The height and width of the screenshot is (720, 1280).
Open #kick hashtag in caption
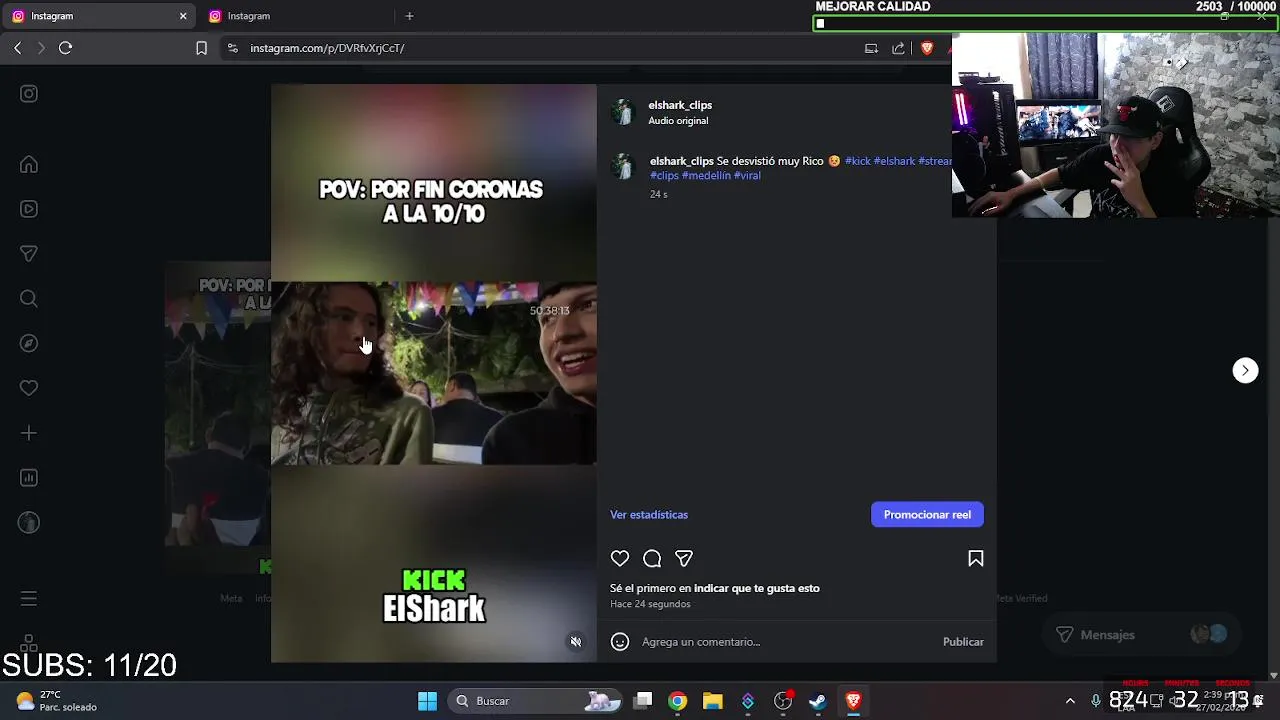click(x=858, y=161)
